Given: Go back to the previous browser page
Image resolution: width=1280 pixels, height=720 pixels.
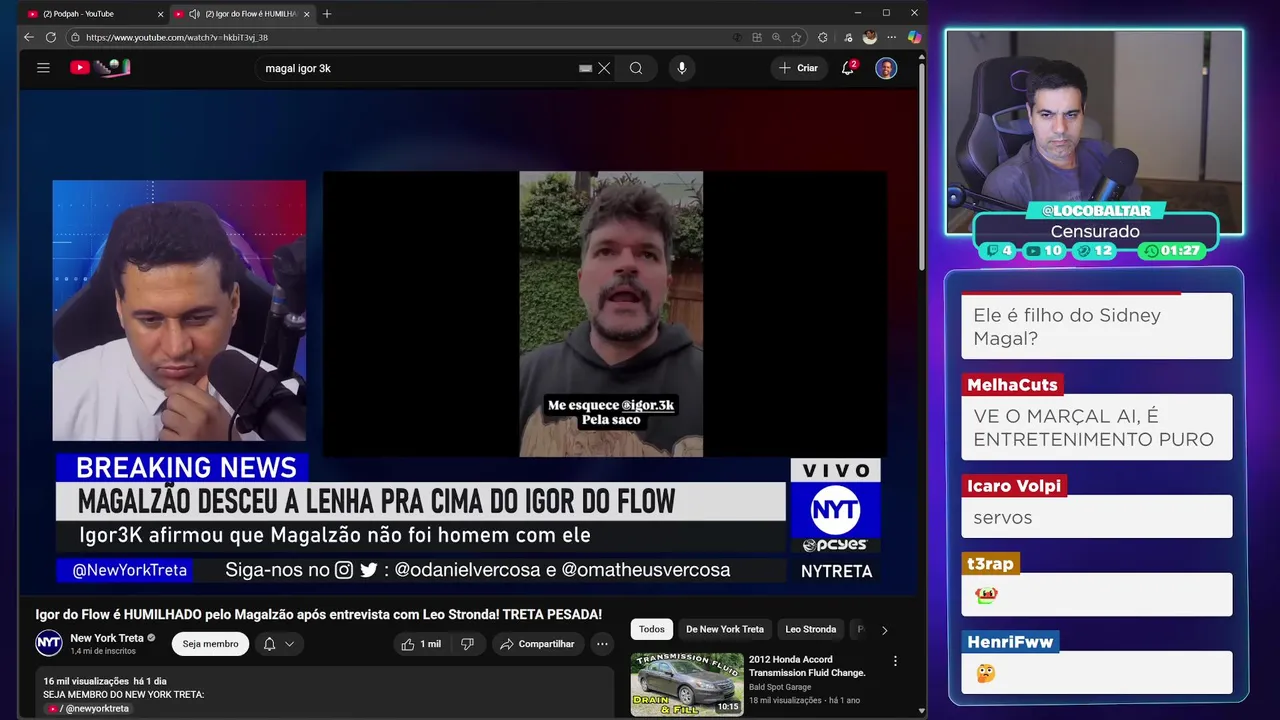Looking at the screenshot, I should [28, 37].
